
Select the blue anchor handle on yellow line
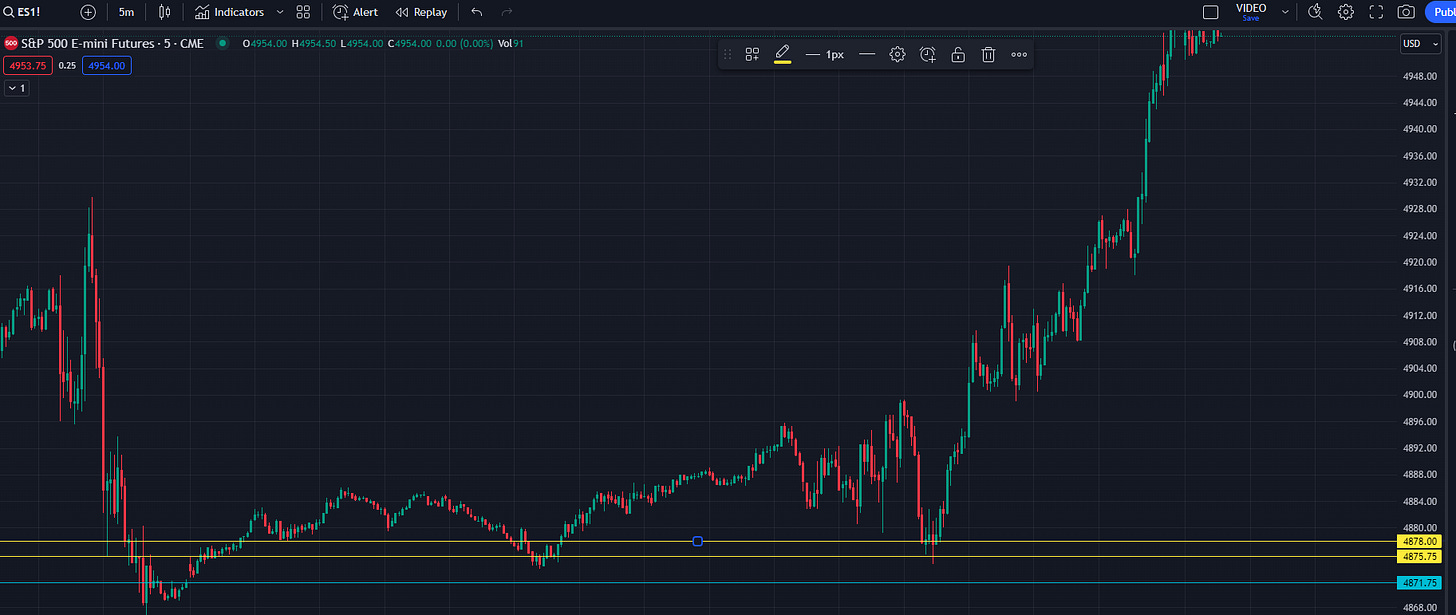pos(698,541)
